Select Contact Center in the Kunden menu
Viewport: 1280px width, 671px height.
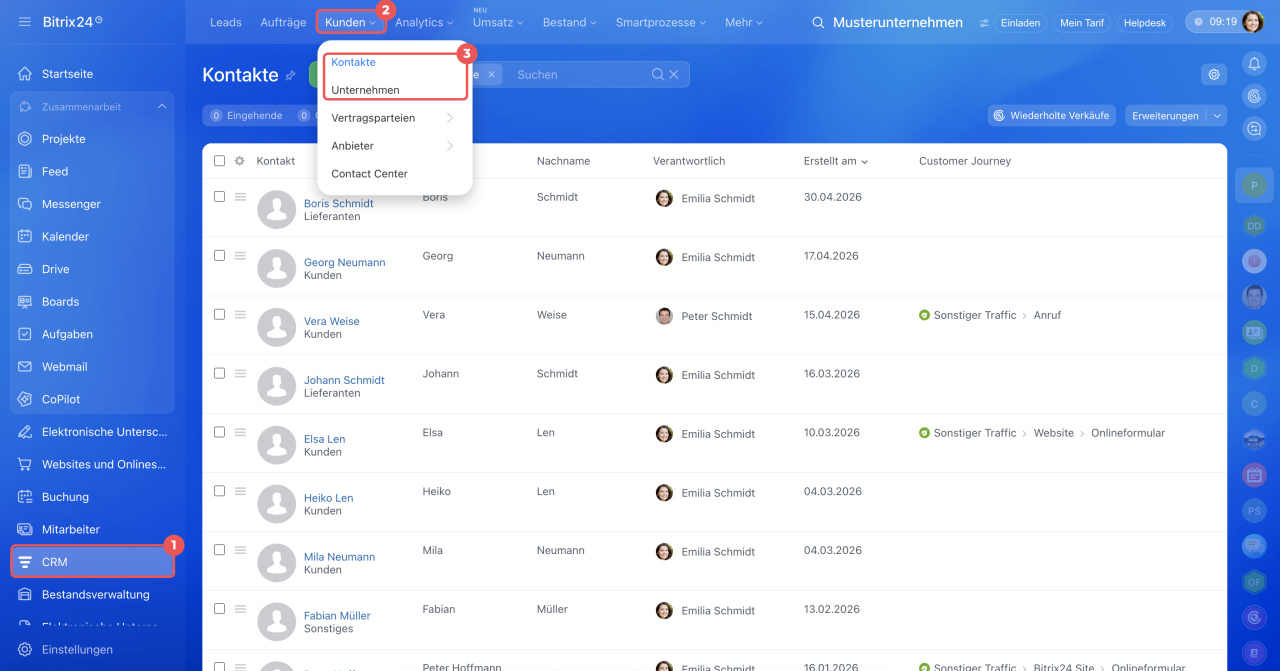[x=370, y=174]
